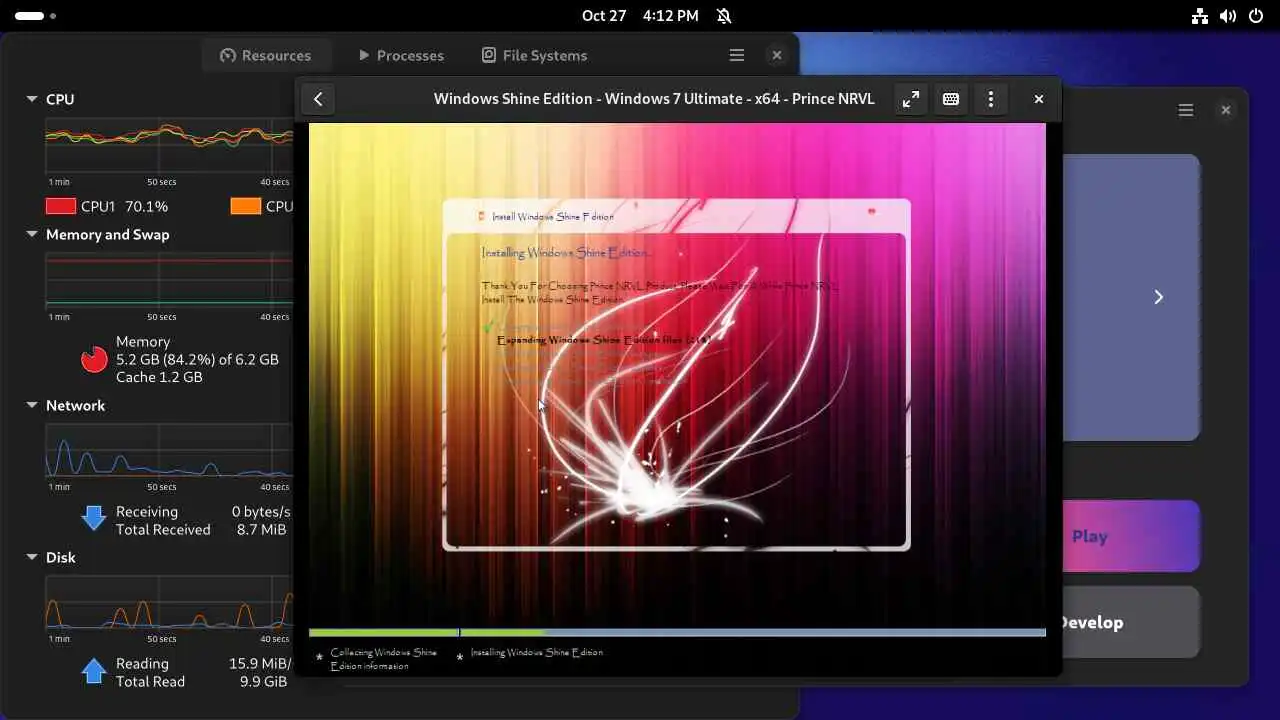The image size is (1280, 720).
Task: Collapse the Disk section
Action: 32,557
